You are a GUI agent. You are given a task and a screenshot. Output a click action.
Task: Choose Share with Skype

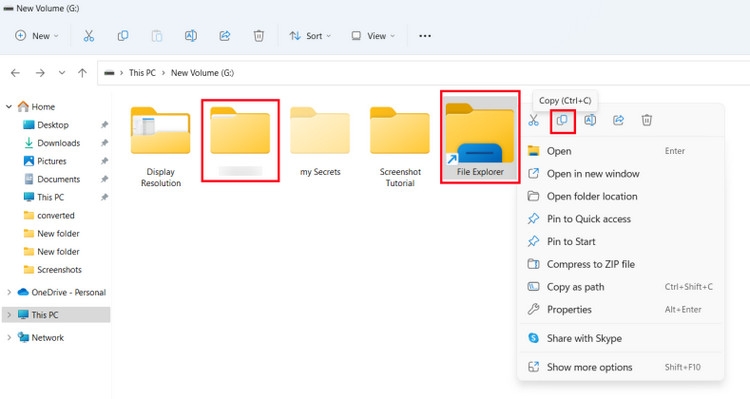(620, 338)
